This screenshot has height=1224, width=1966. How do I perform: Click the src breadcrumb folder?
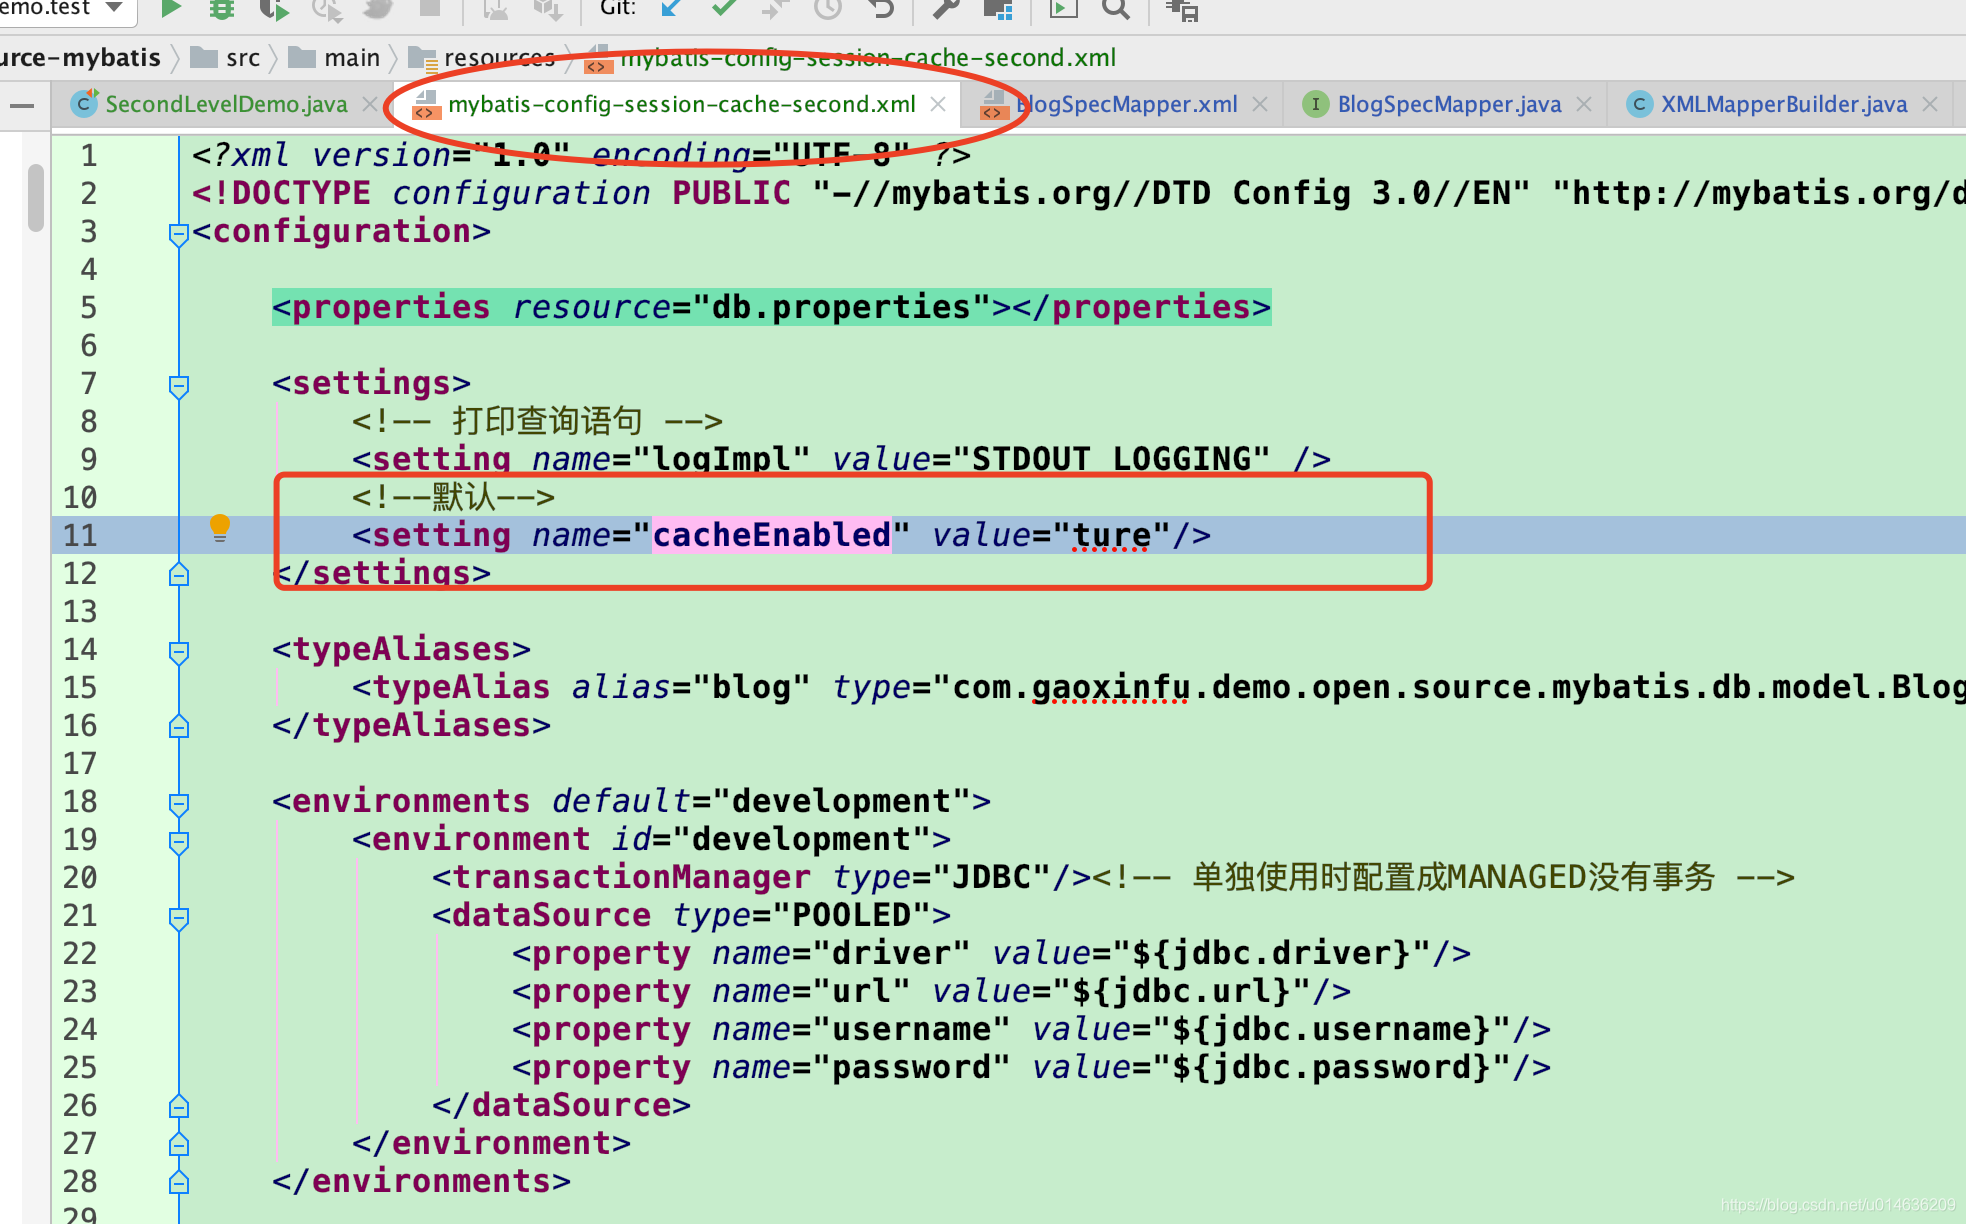pyautogui.click(x=226, y=58)
